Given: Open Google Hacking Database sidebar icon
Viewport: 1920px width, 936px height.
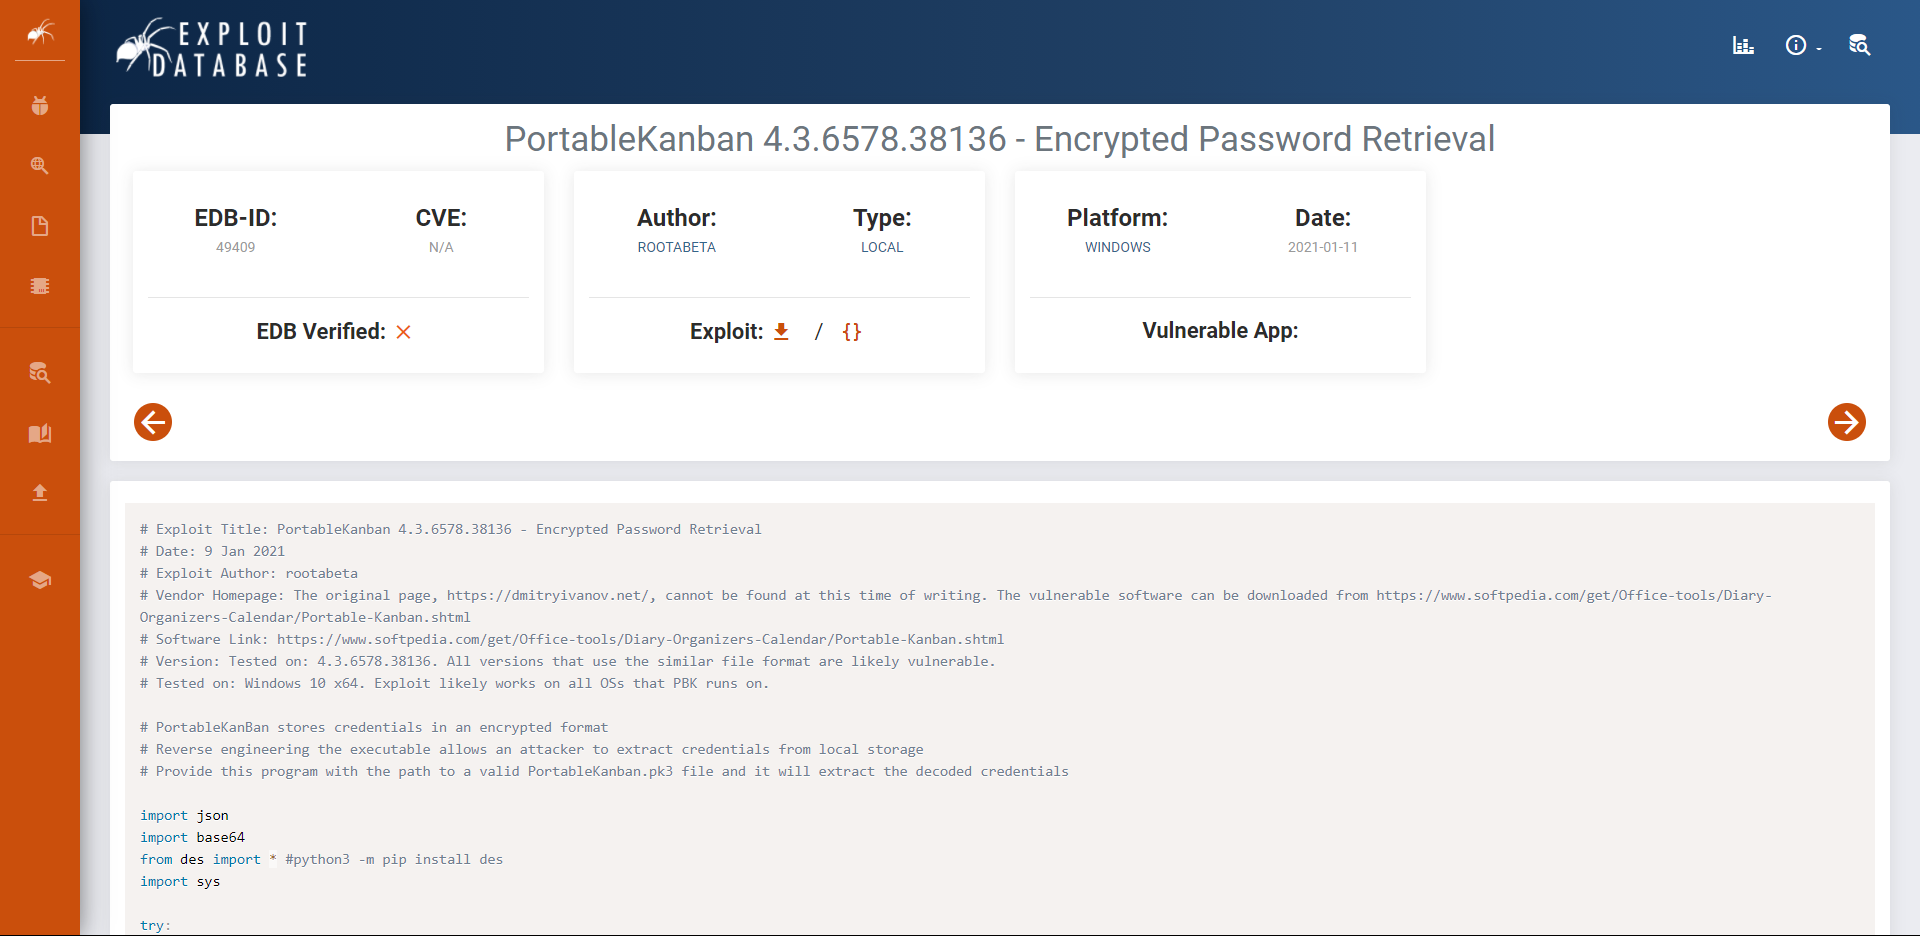Looking at the screenshot, I should pyautogui.click(x=40, y=166).
